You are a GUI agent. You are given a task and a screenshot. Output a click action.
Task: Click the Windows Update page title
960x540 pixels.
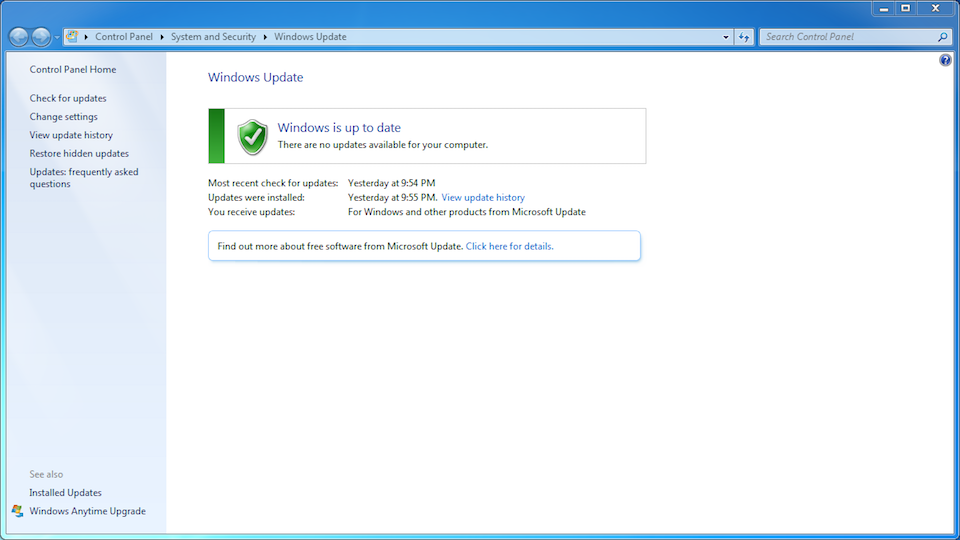point(255,77)
